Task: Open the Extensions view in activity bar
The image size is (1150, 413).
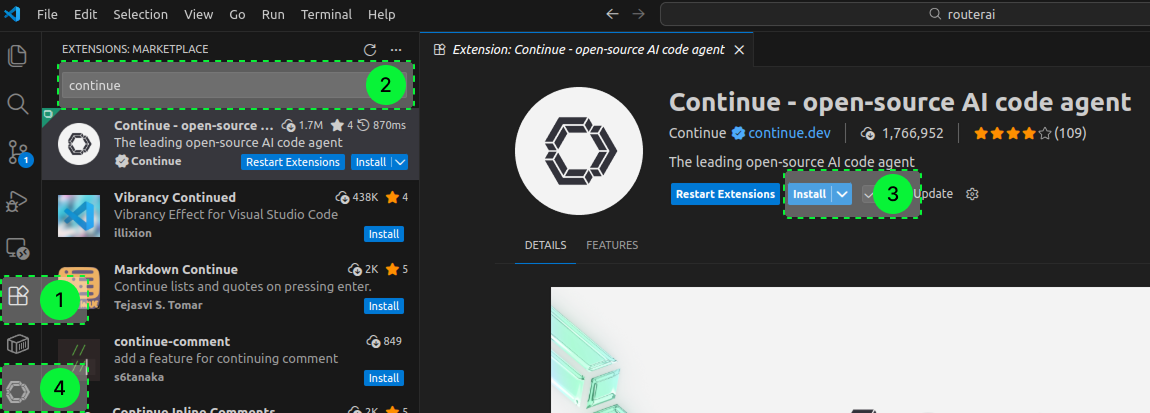Action: (x=18, y=296)
